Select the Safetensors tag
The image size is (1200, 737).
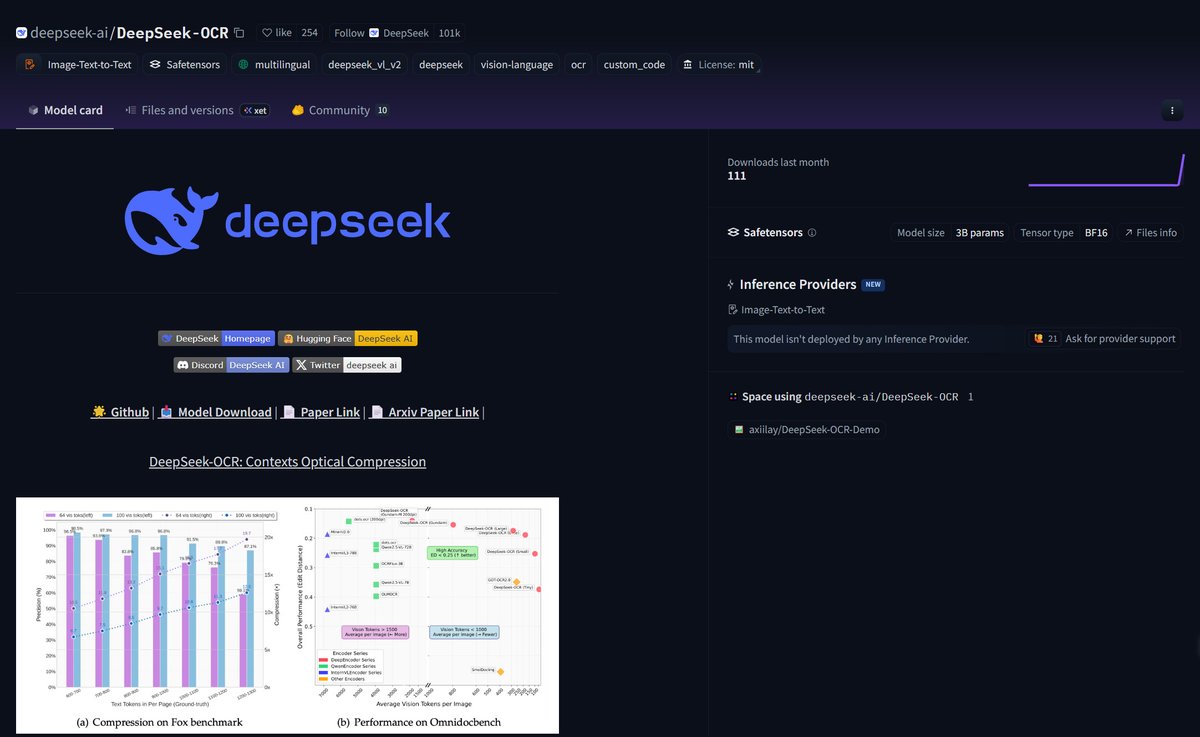tap(185, 64)
